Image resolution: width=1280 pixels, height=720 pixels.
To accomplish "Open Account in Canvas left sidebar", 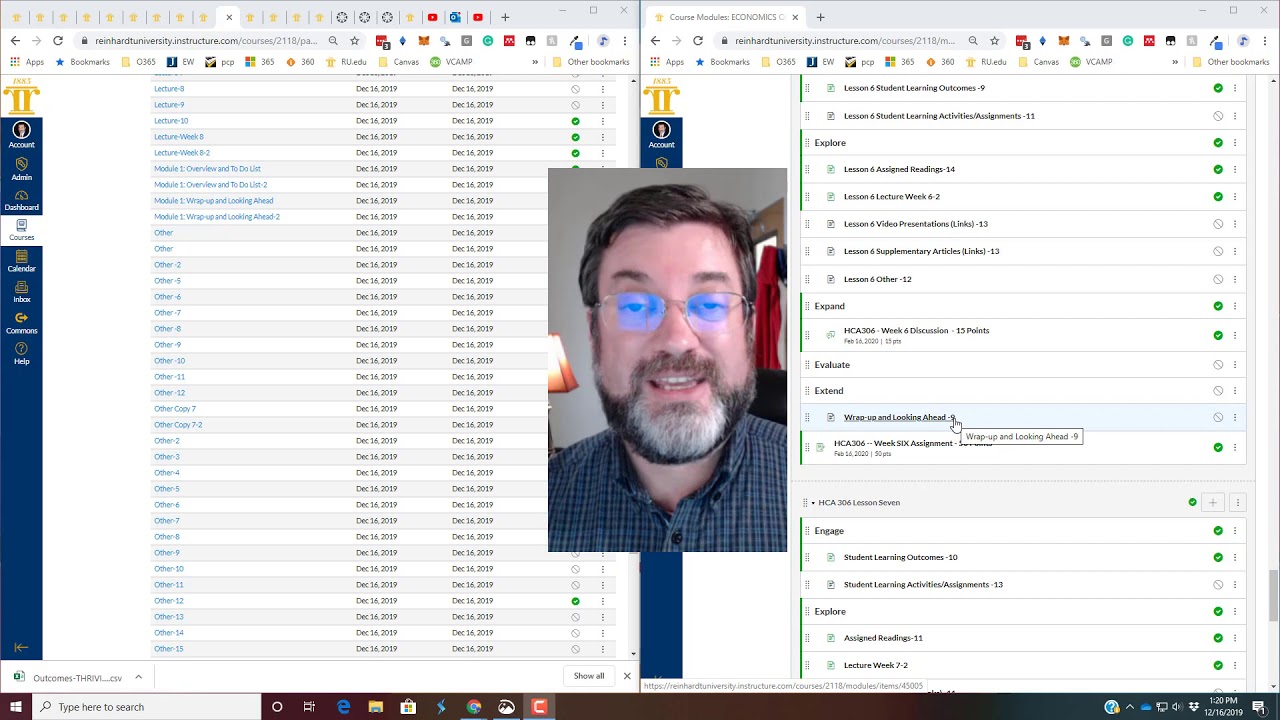I will 21,135.
